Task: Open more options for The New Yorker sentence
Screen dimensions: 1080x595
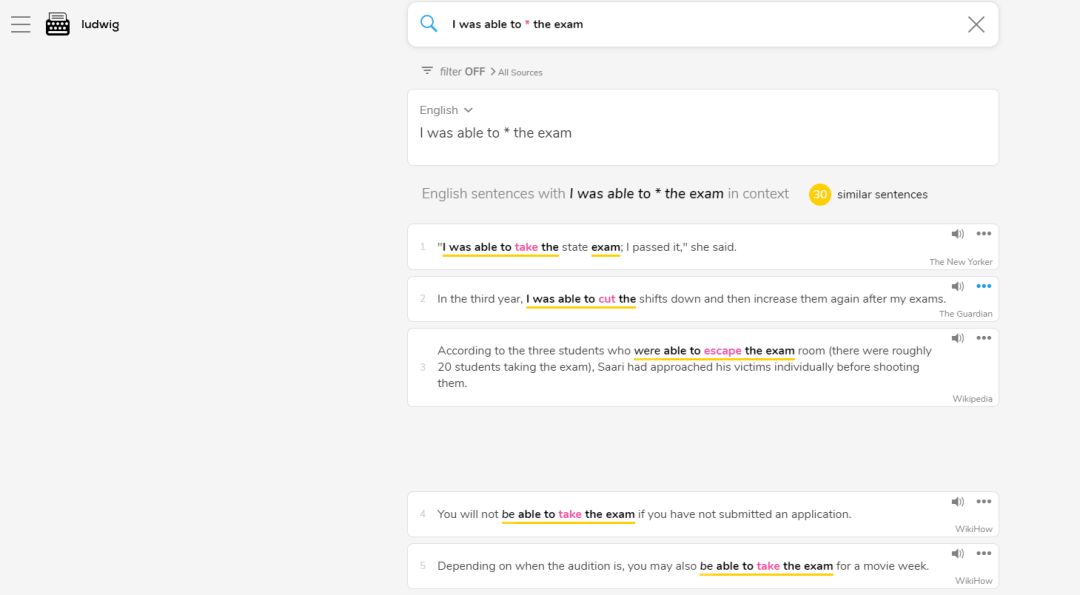Action: point(984,234)
